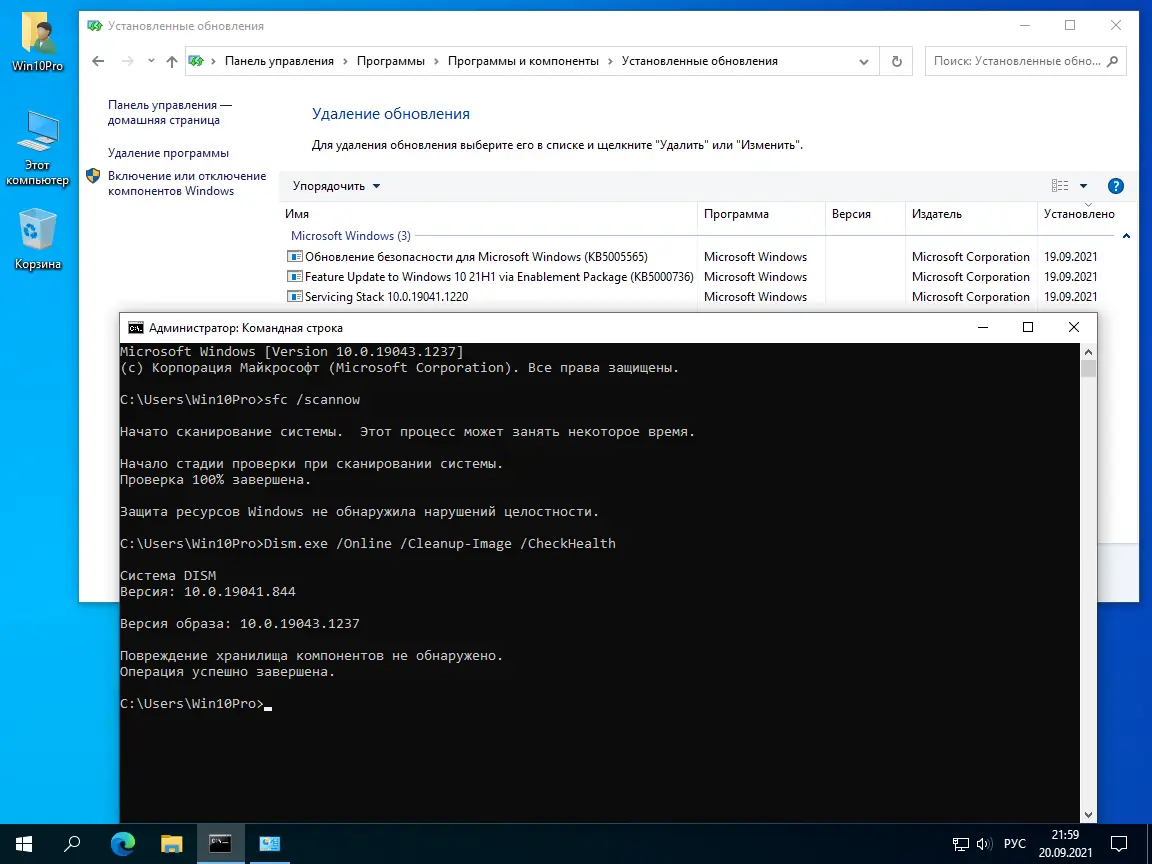The image size is (1152, 864).
Task: Open the view options dropdown arrow
Action: [x=1083, y=186]
